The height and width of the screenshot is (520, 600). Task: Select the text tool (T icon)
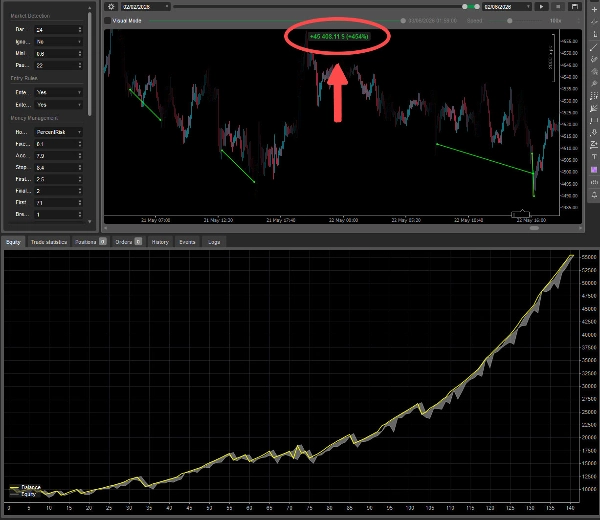594,157
